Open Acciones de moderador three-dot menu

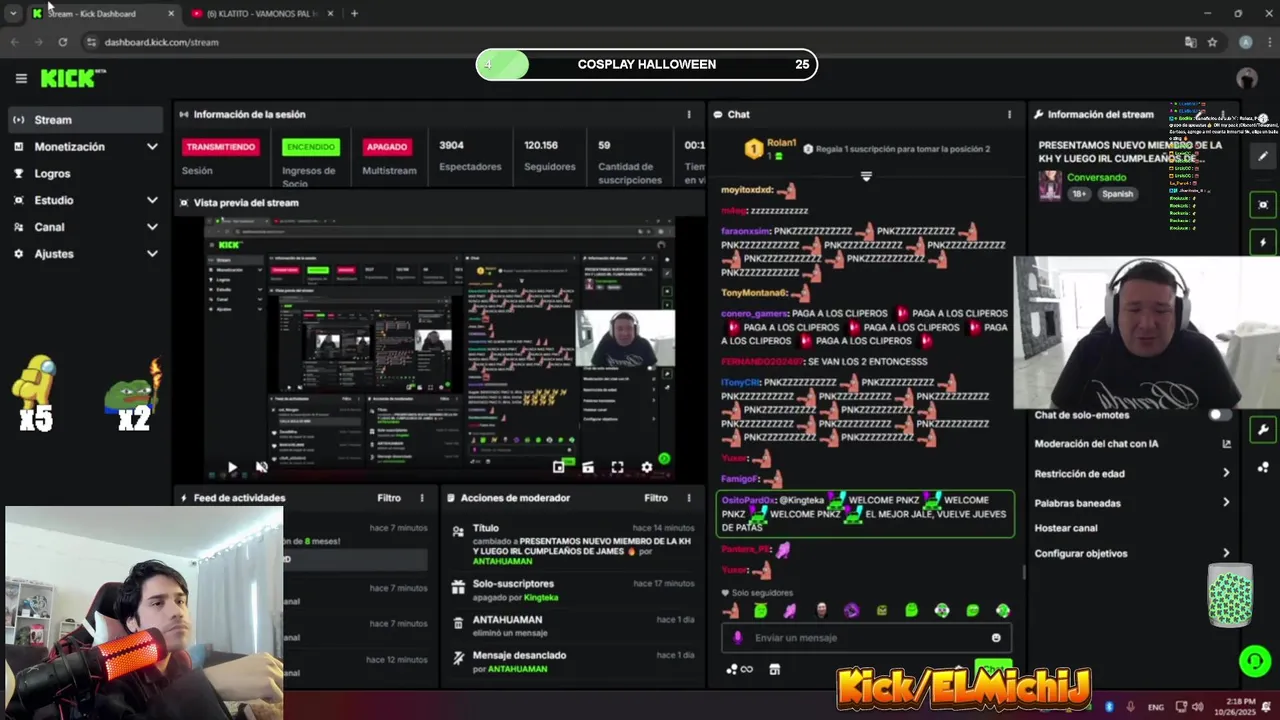coord(688,498)
